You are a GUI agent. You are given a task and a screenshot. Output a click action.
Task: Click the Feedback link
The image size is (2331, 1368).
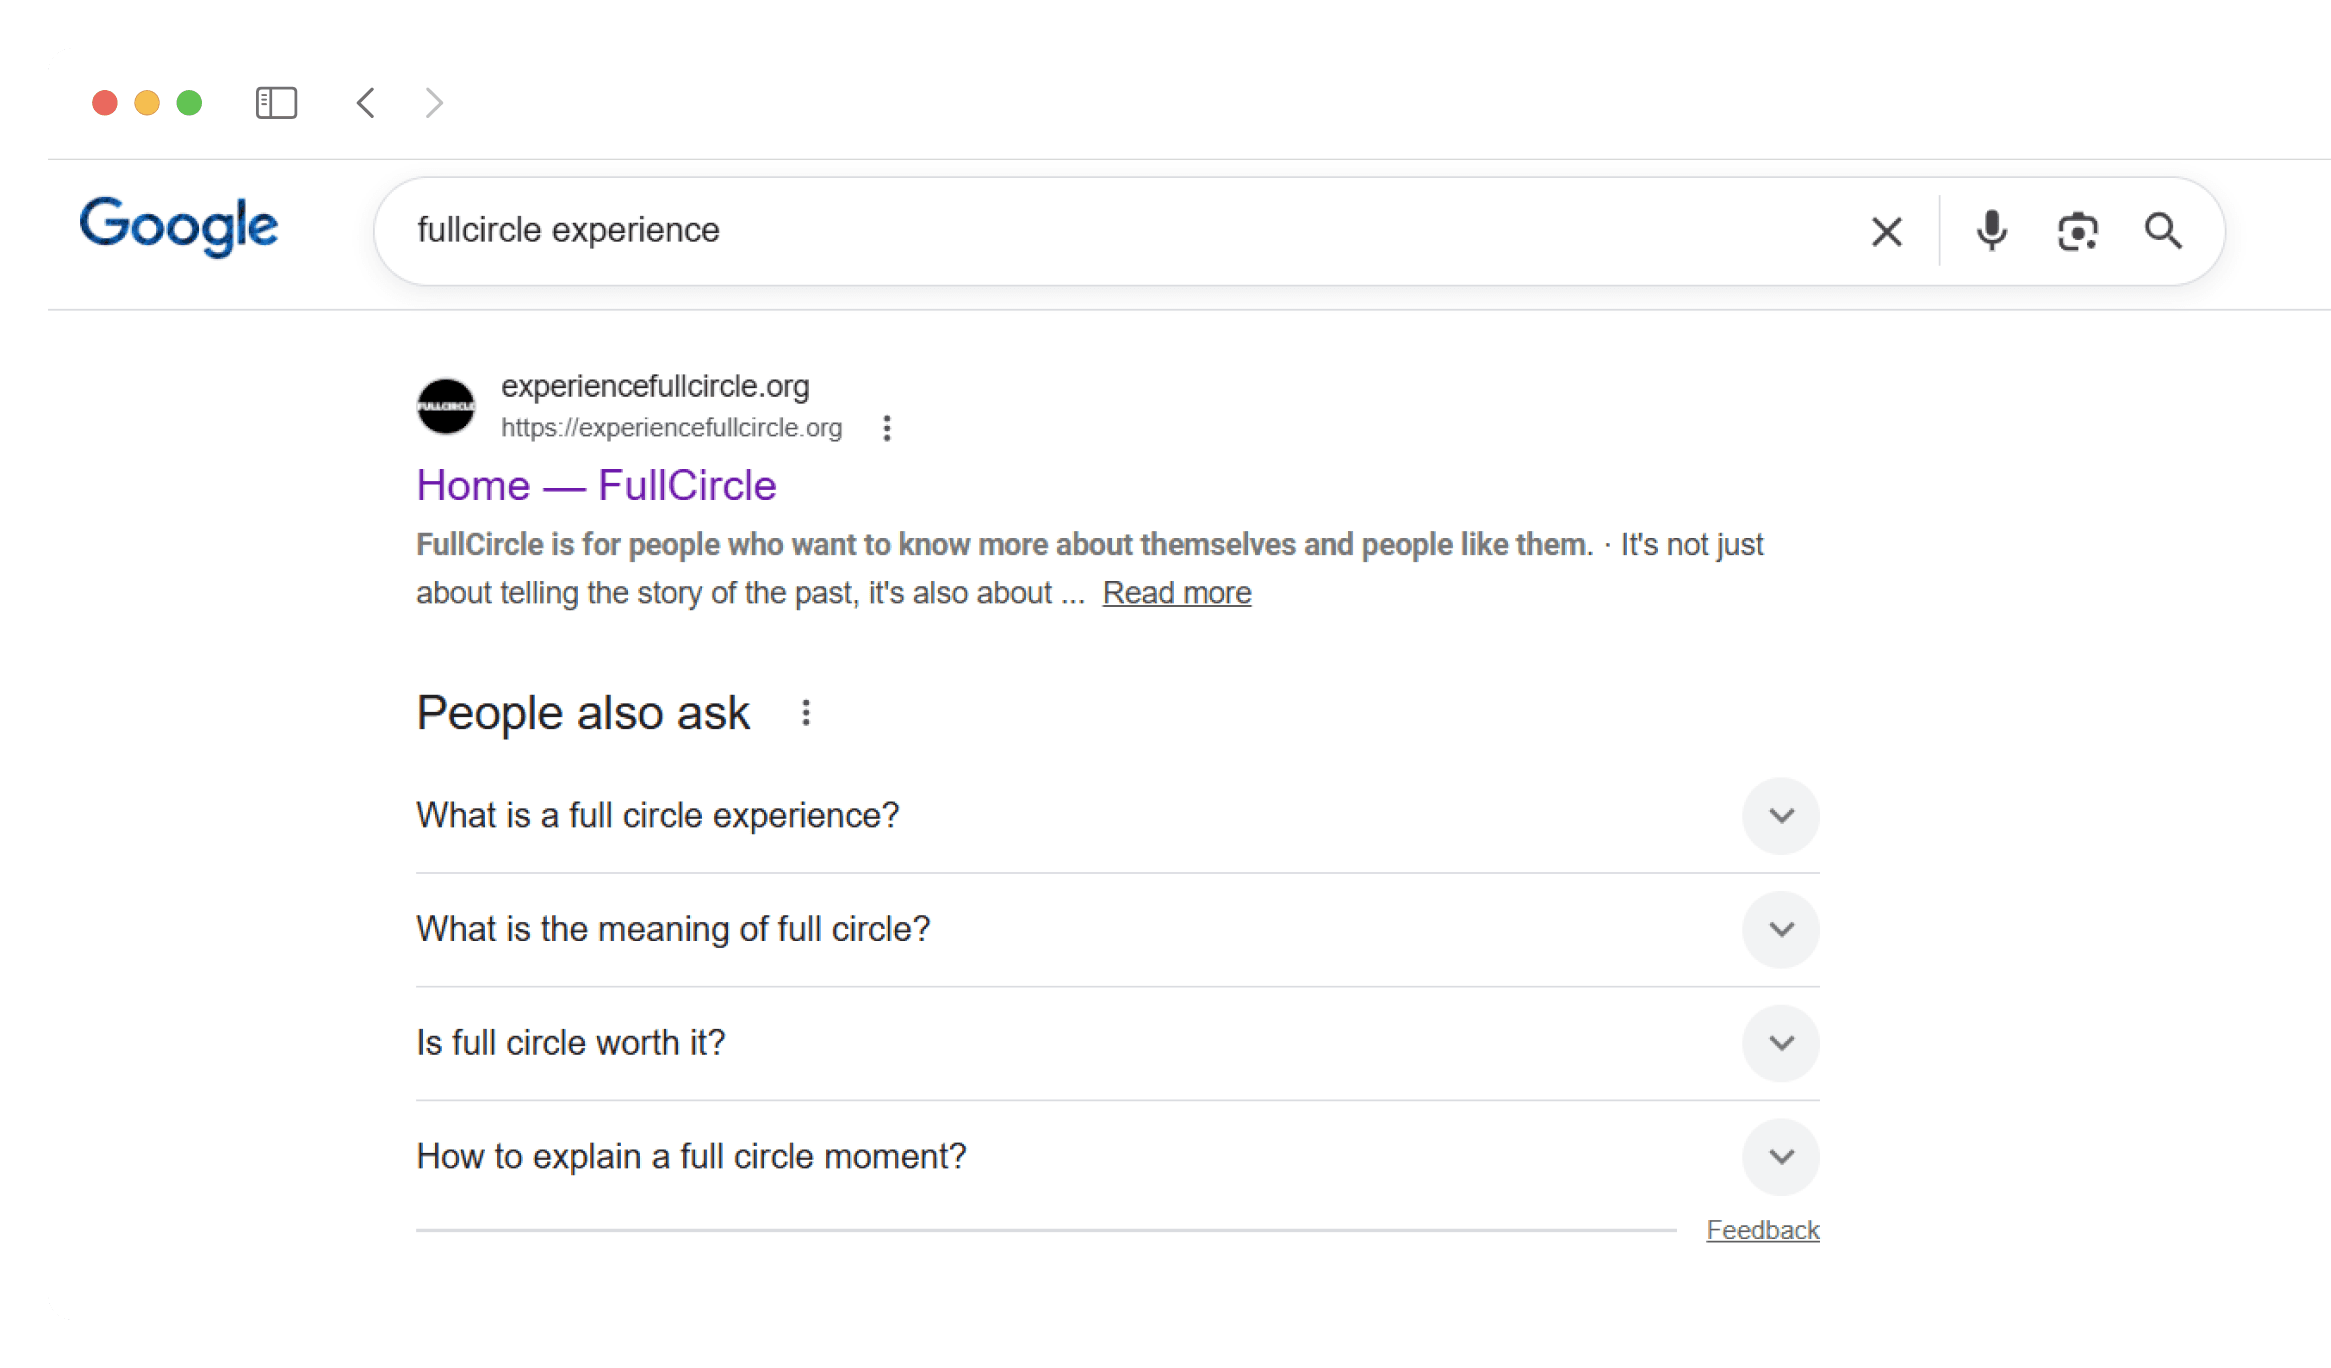1762,1230
